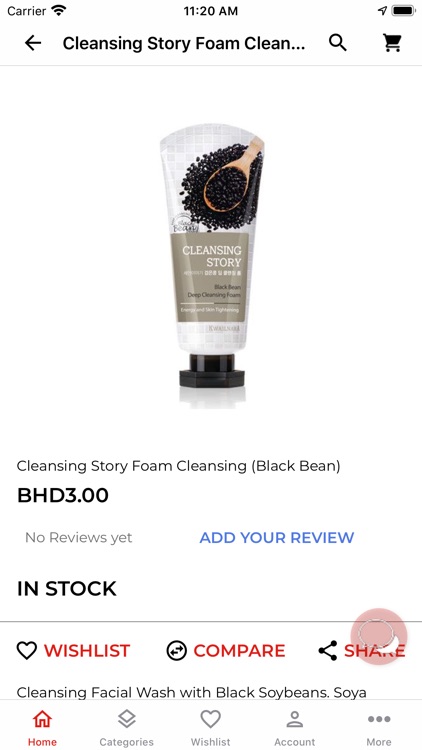Tap the Account person icon
Viewport: 422px width, 750px height.
(295, 719)
